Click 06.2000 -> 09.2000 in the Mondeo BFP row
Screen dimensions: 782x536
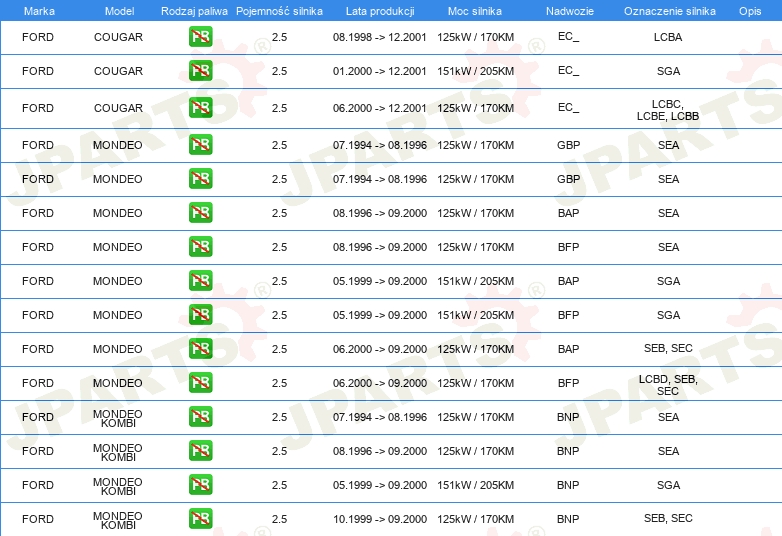coord(380,383)
